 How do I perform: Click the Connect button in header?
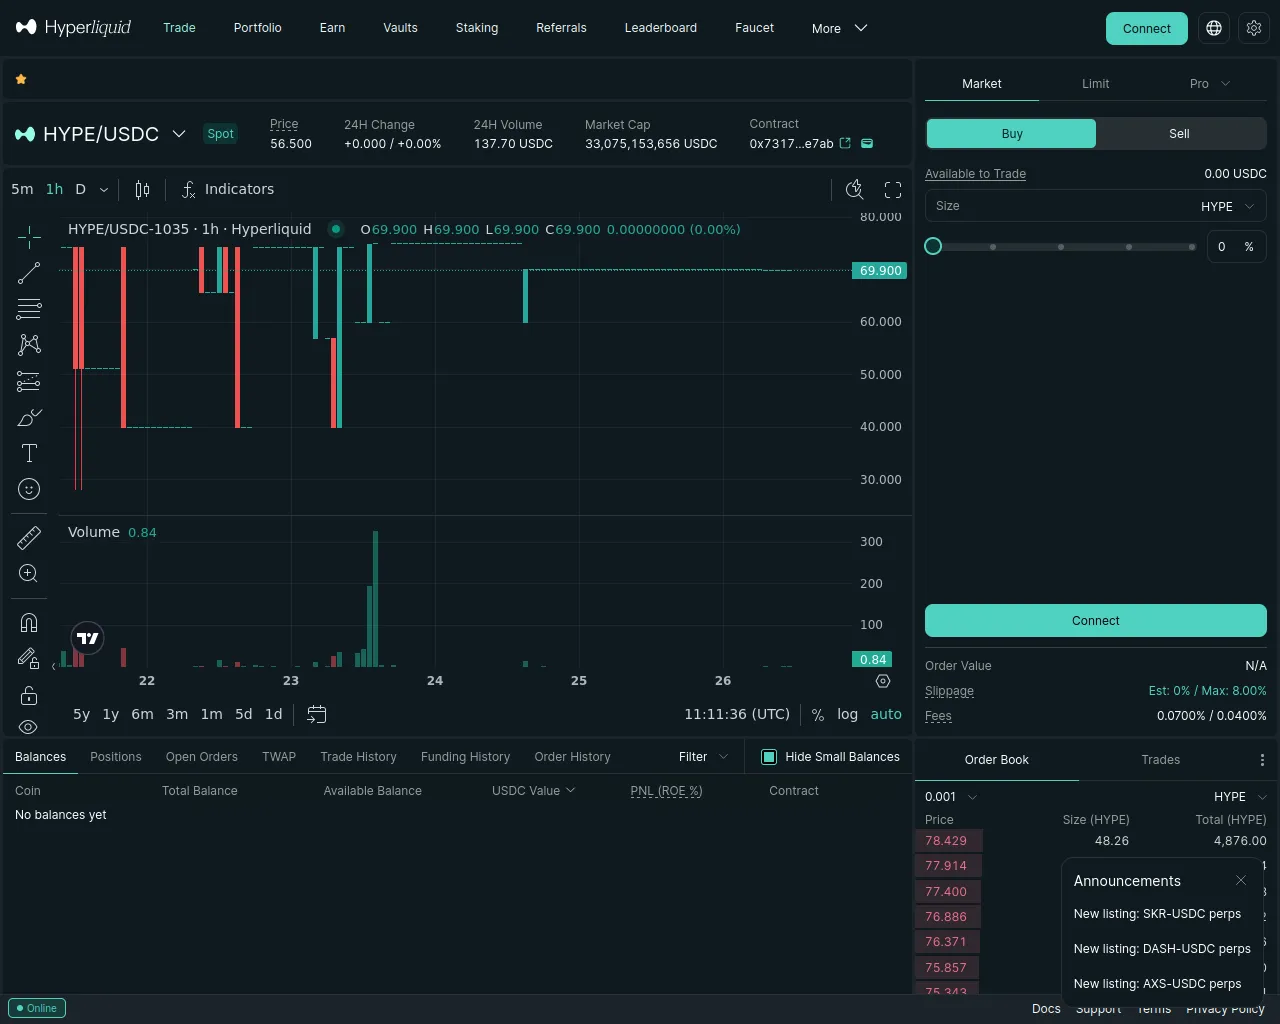pyautogui.click(x=1146, y=28)
